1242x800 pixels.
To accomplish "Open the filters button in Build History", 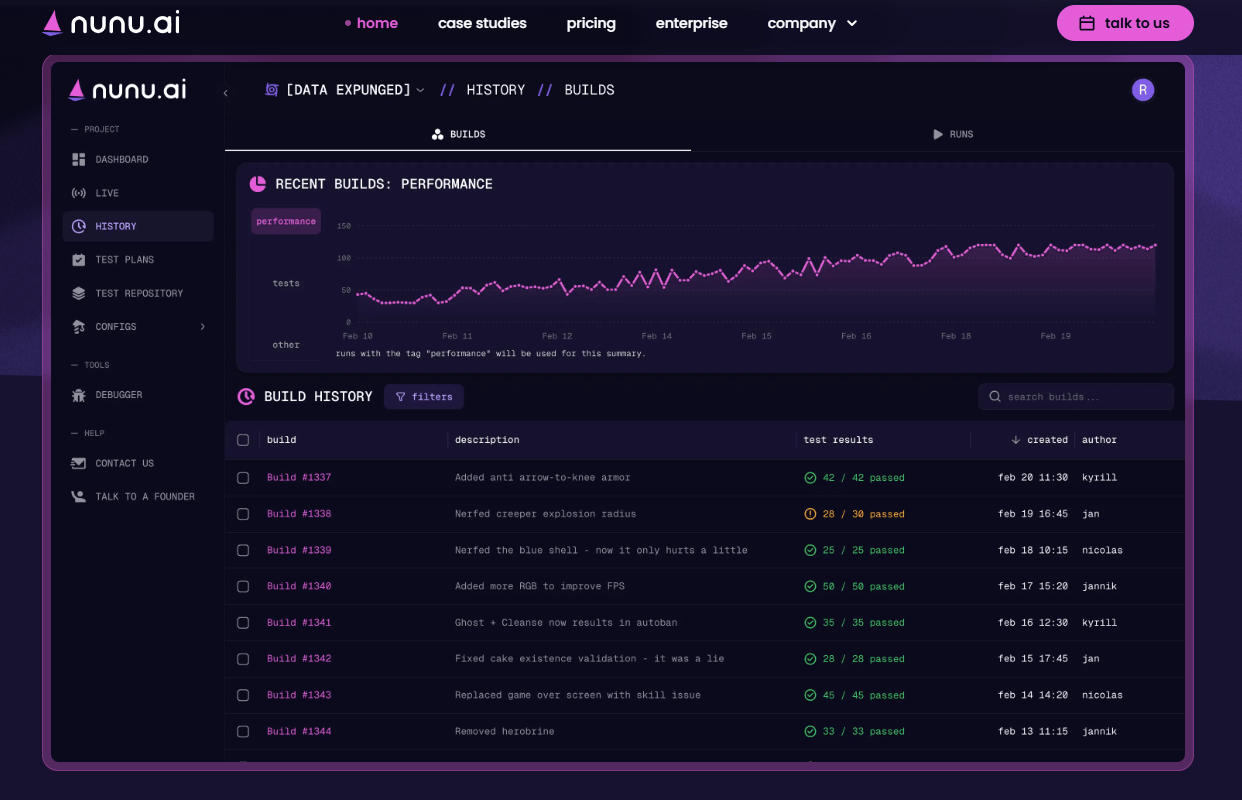I will (x=424, y=397).
